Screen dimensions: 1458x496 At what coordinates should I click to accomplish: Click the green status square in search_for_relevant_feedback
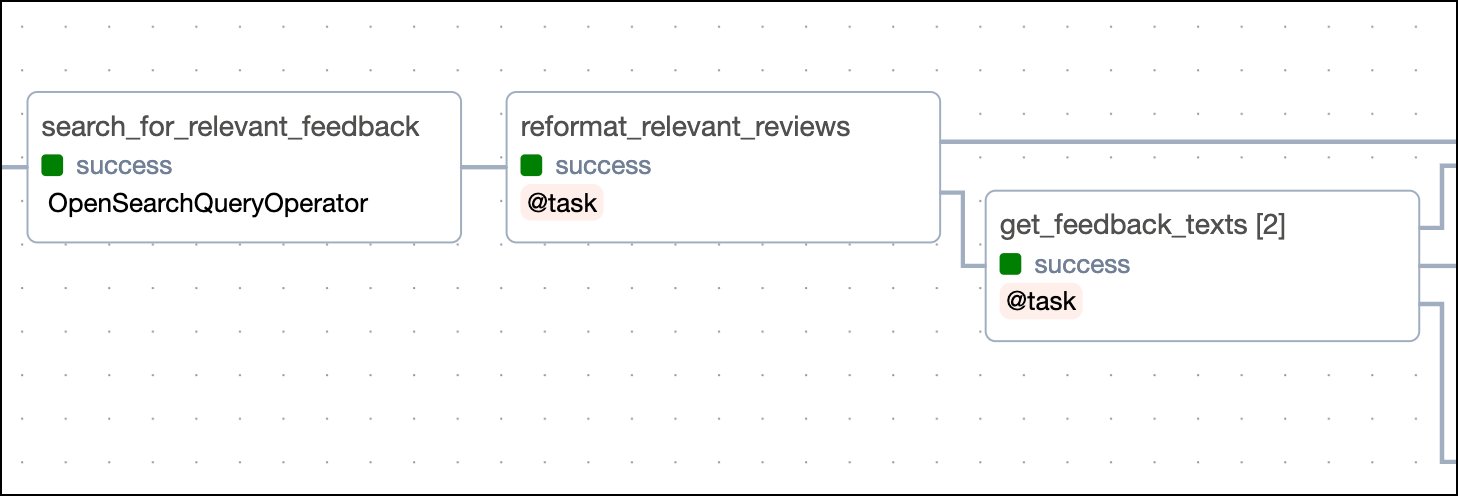coord(52,166)
